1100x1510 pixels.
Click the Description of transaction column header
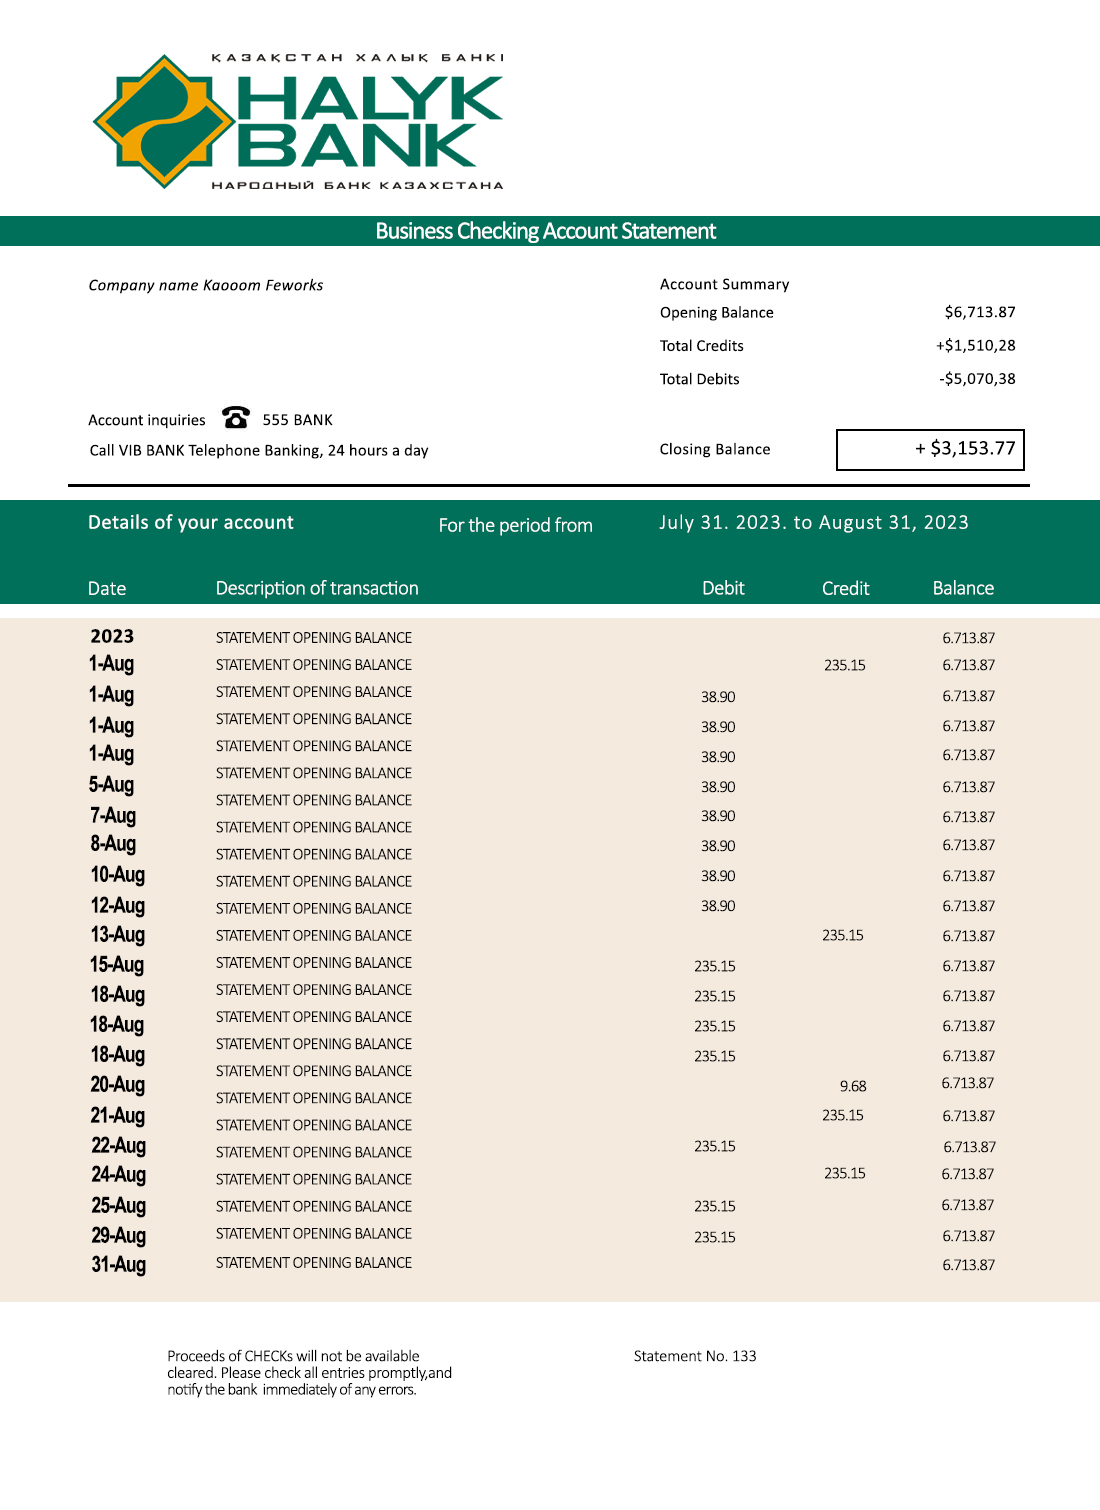coord(317,588)
